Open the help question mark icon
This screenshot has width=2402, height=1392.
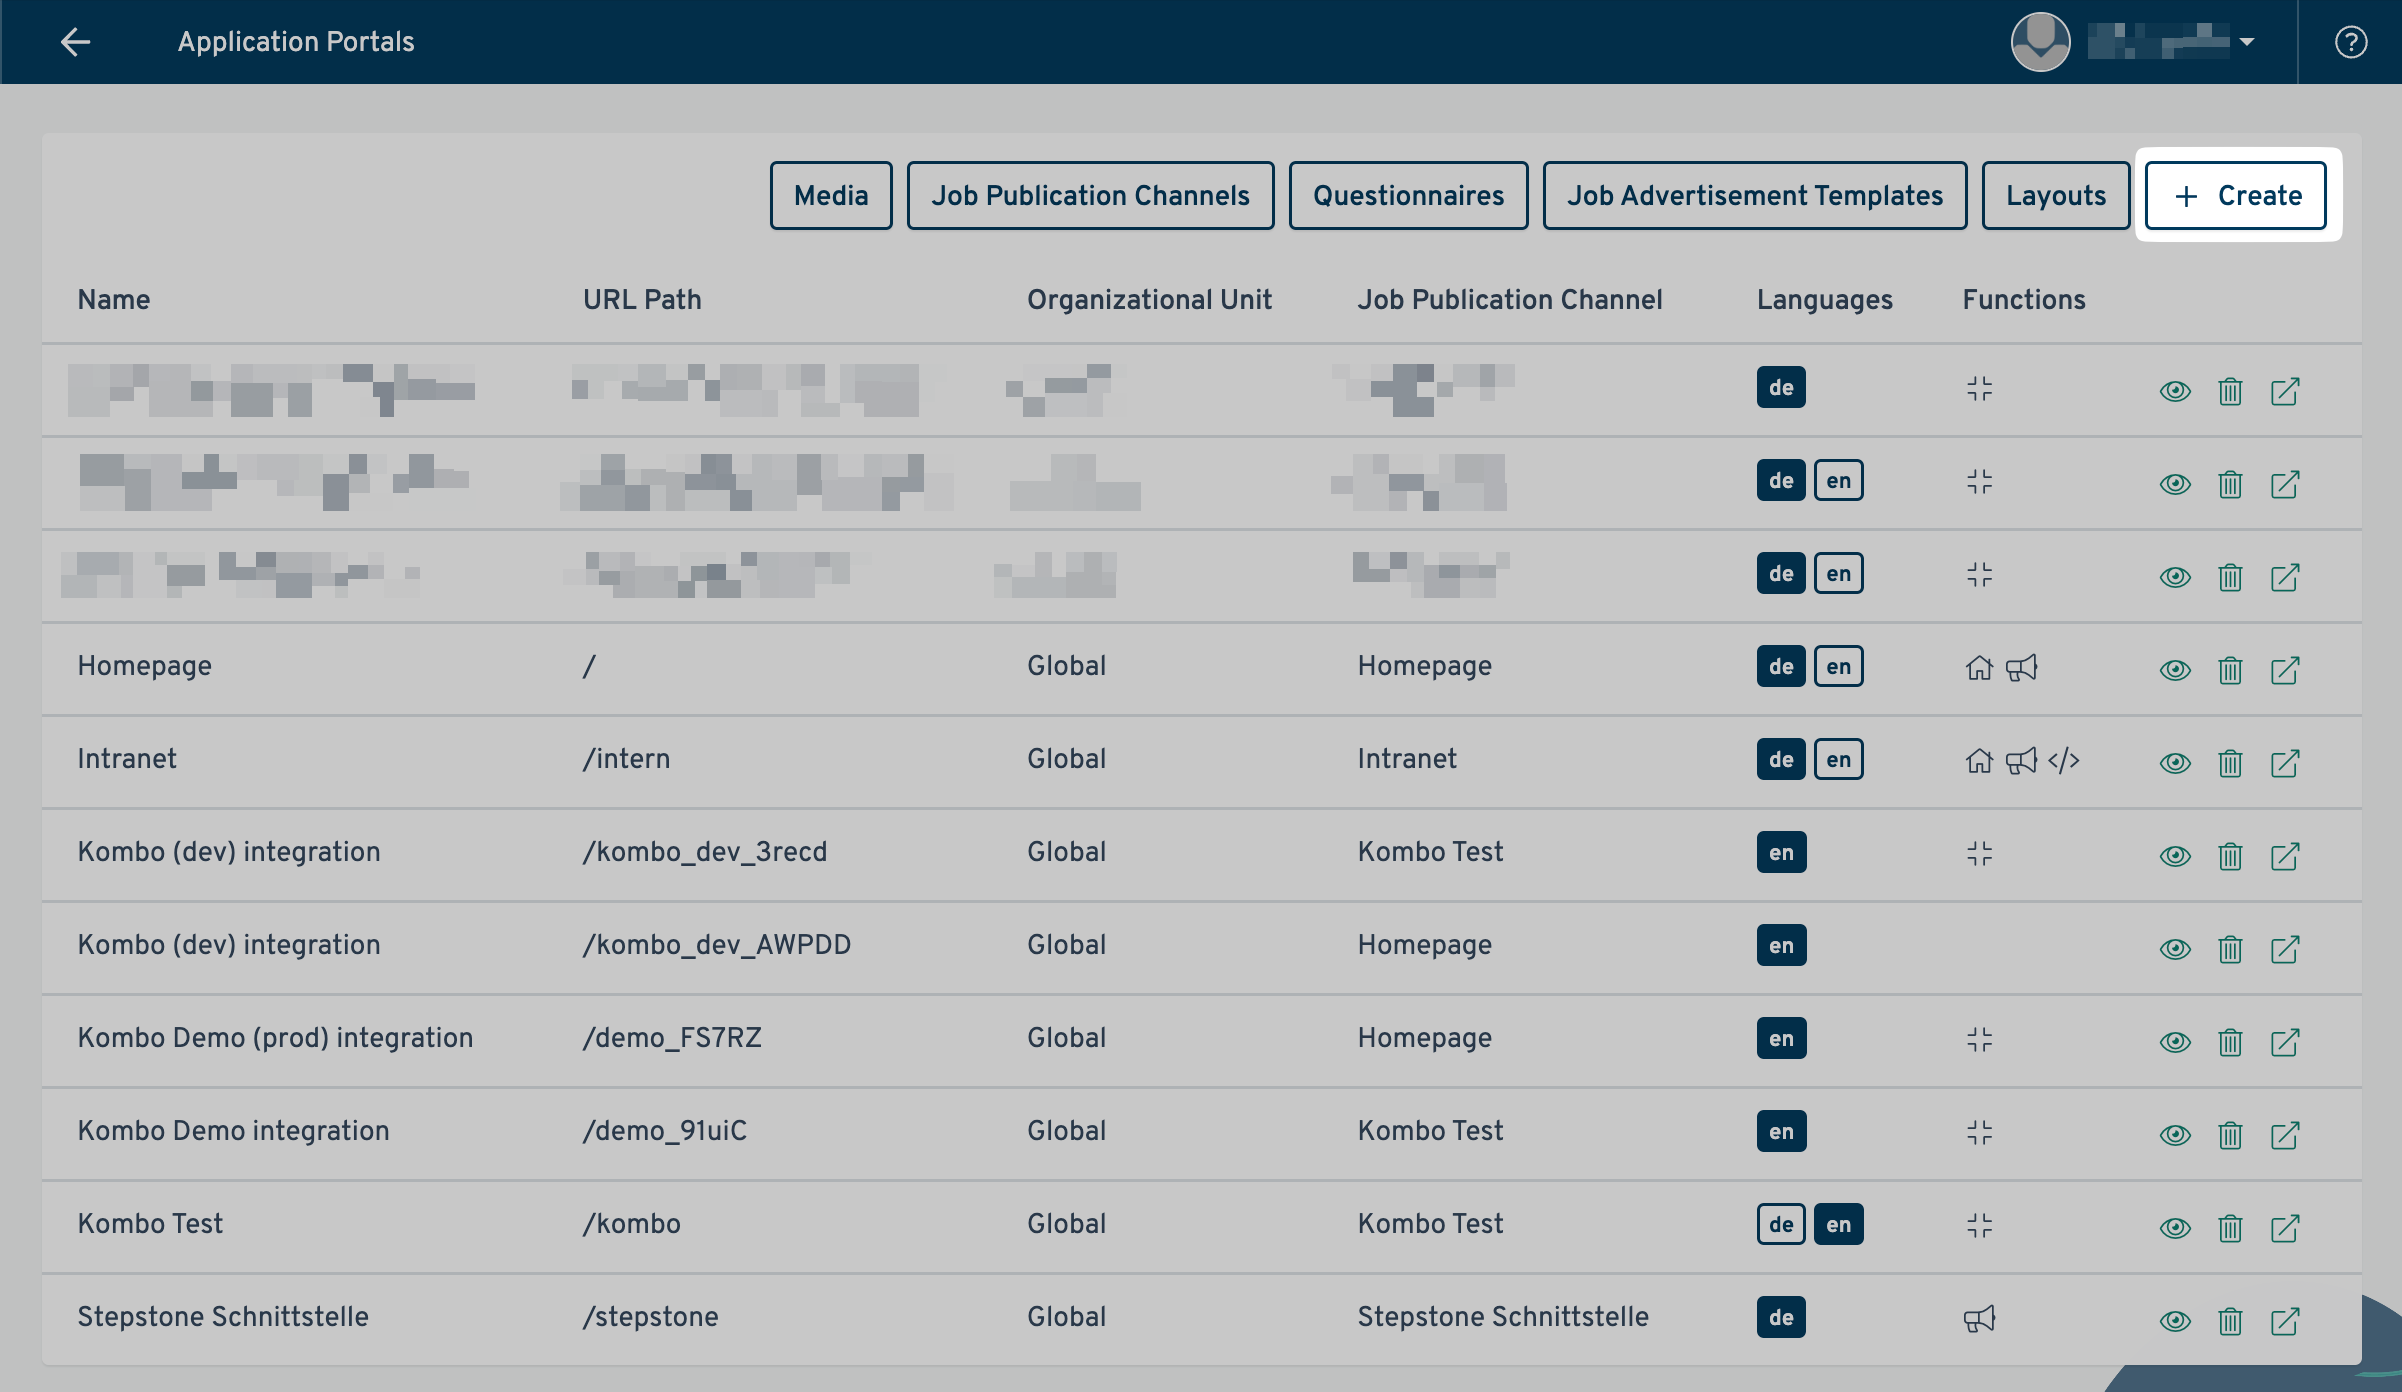2350,42
